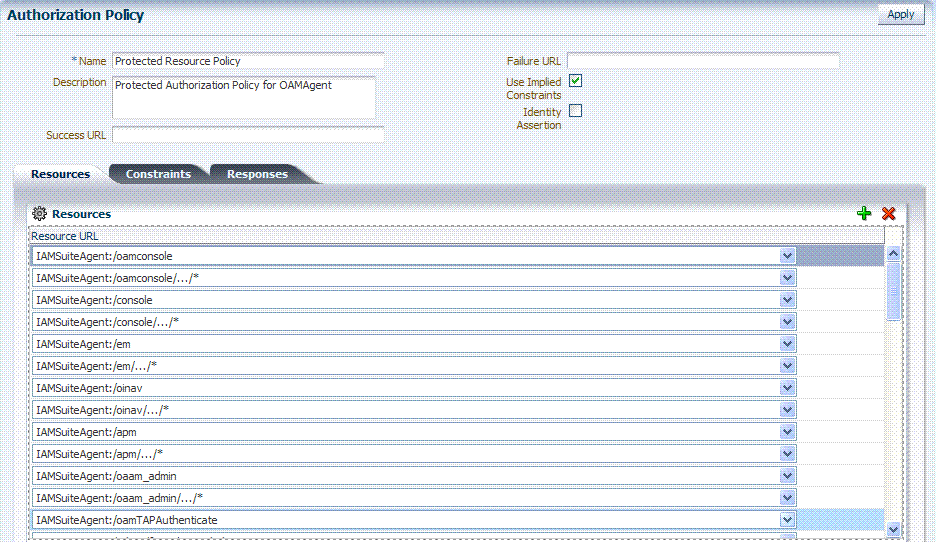Open dropdown for IAMSuiteAgent:/em
Viewport: 936px width, 542px height.
coord(787,344)
